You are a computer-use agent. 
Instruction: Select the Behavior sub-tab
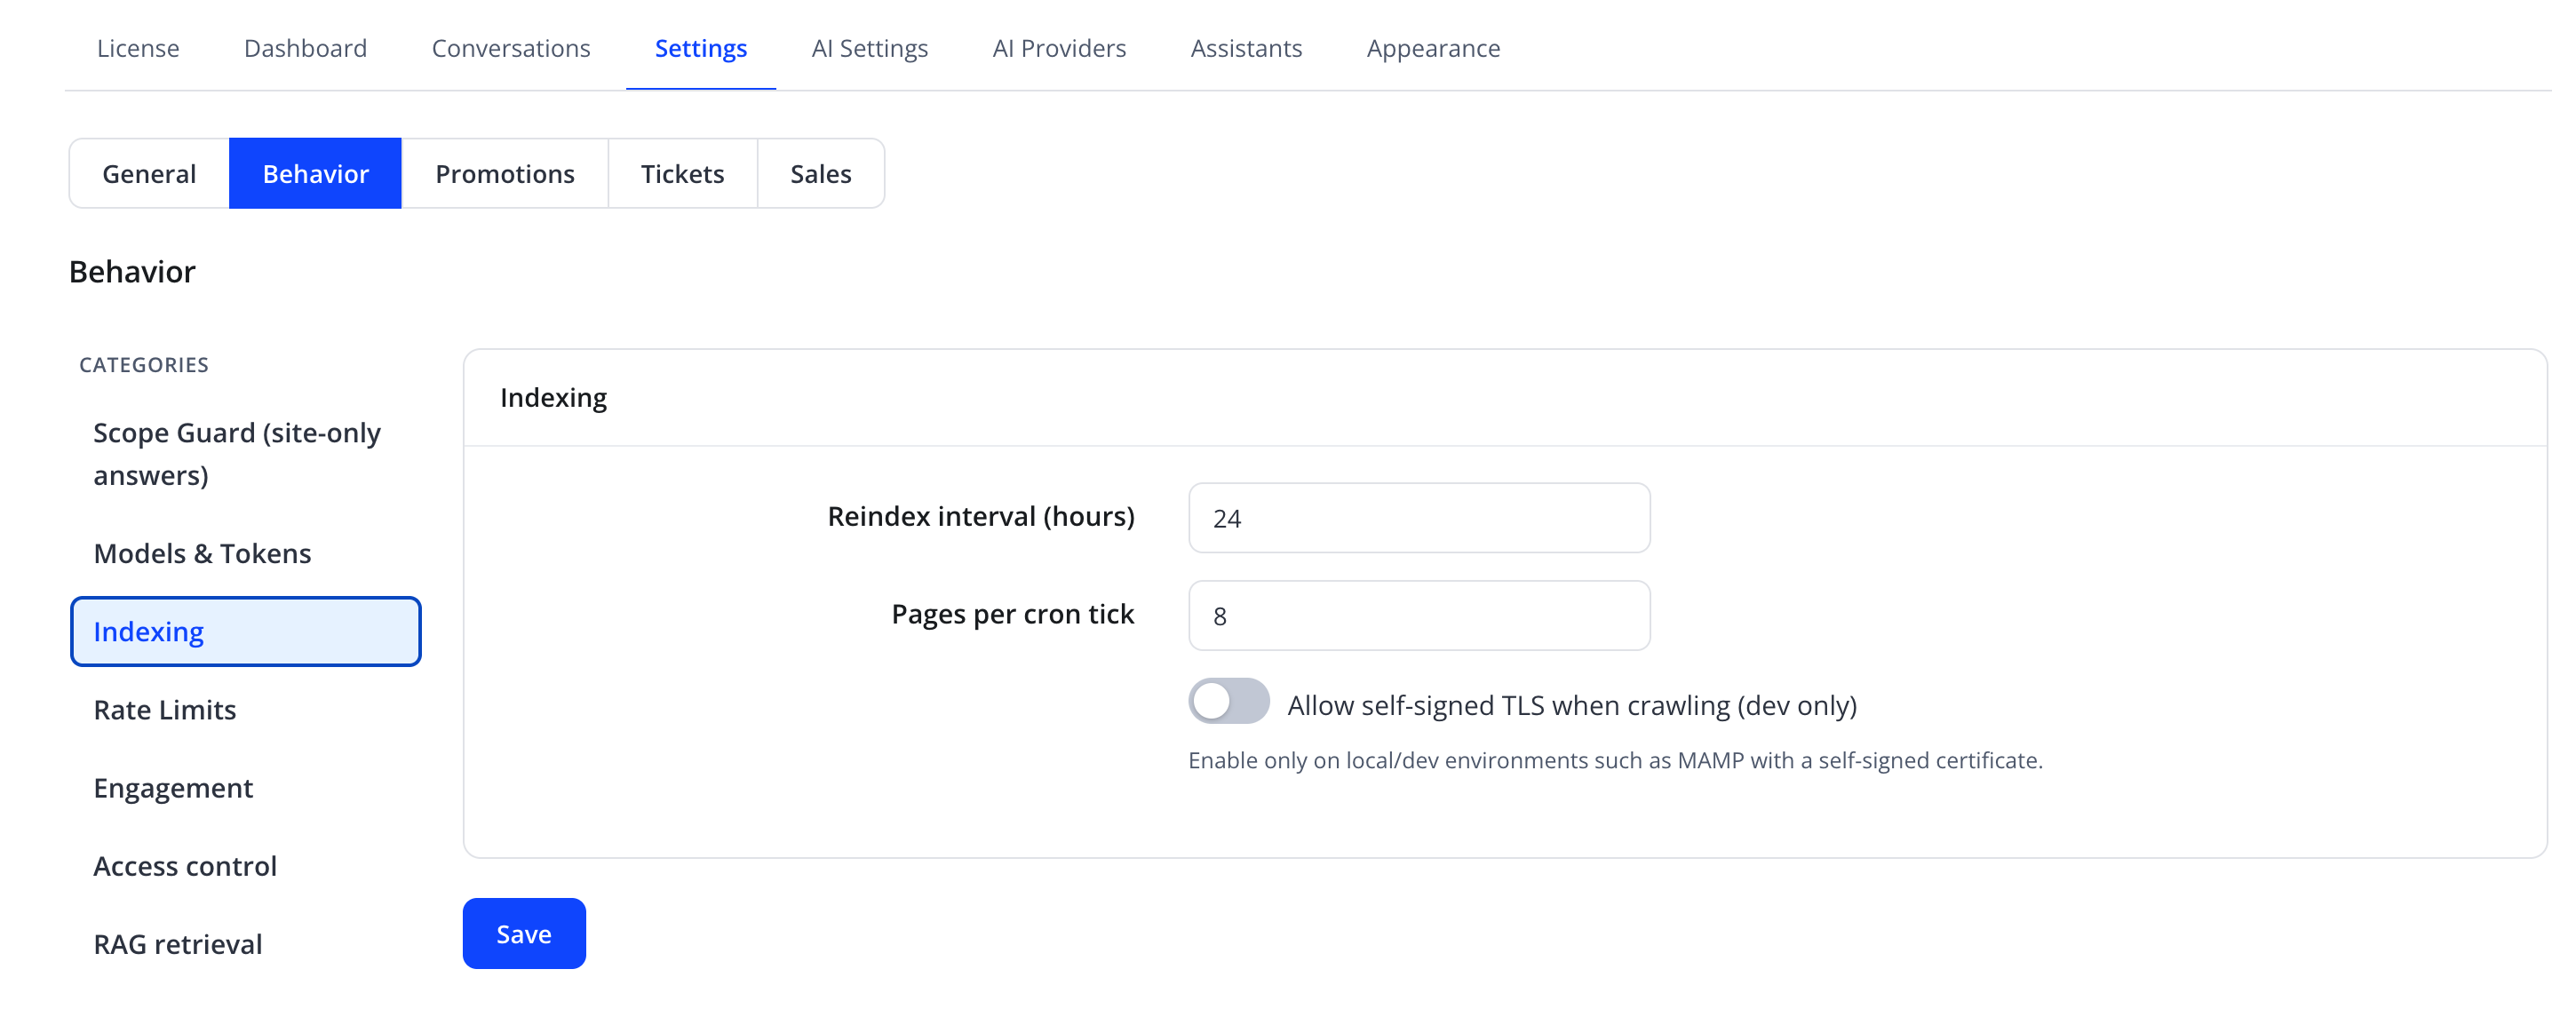click(x=315, y=173)
